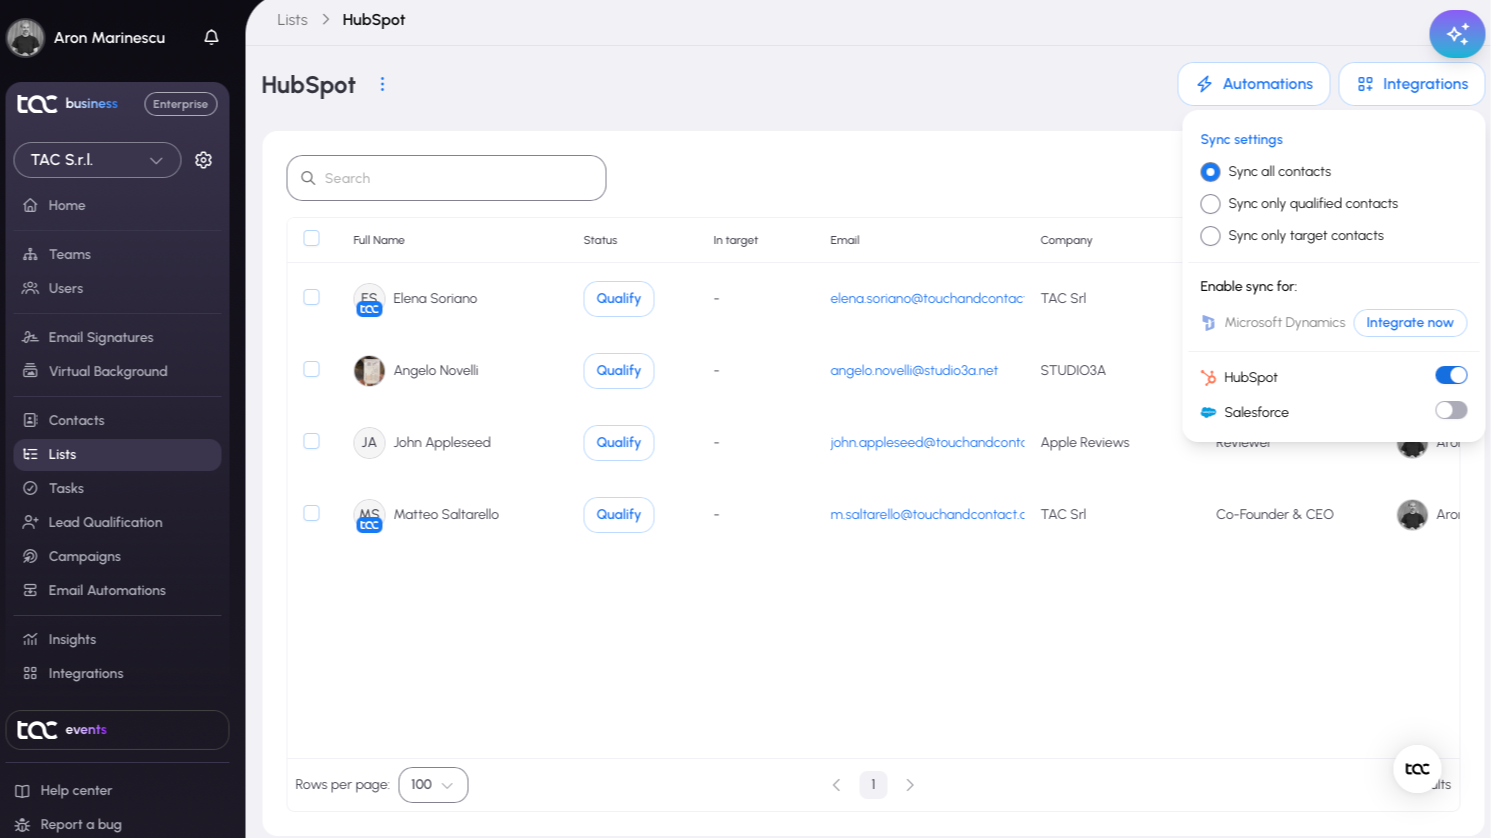Click the Integrations top button
Image resolution: width=1491 pixels, height=838 pixels.
(x=1412, y=84)
